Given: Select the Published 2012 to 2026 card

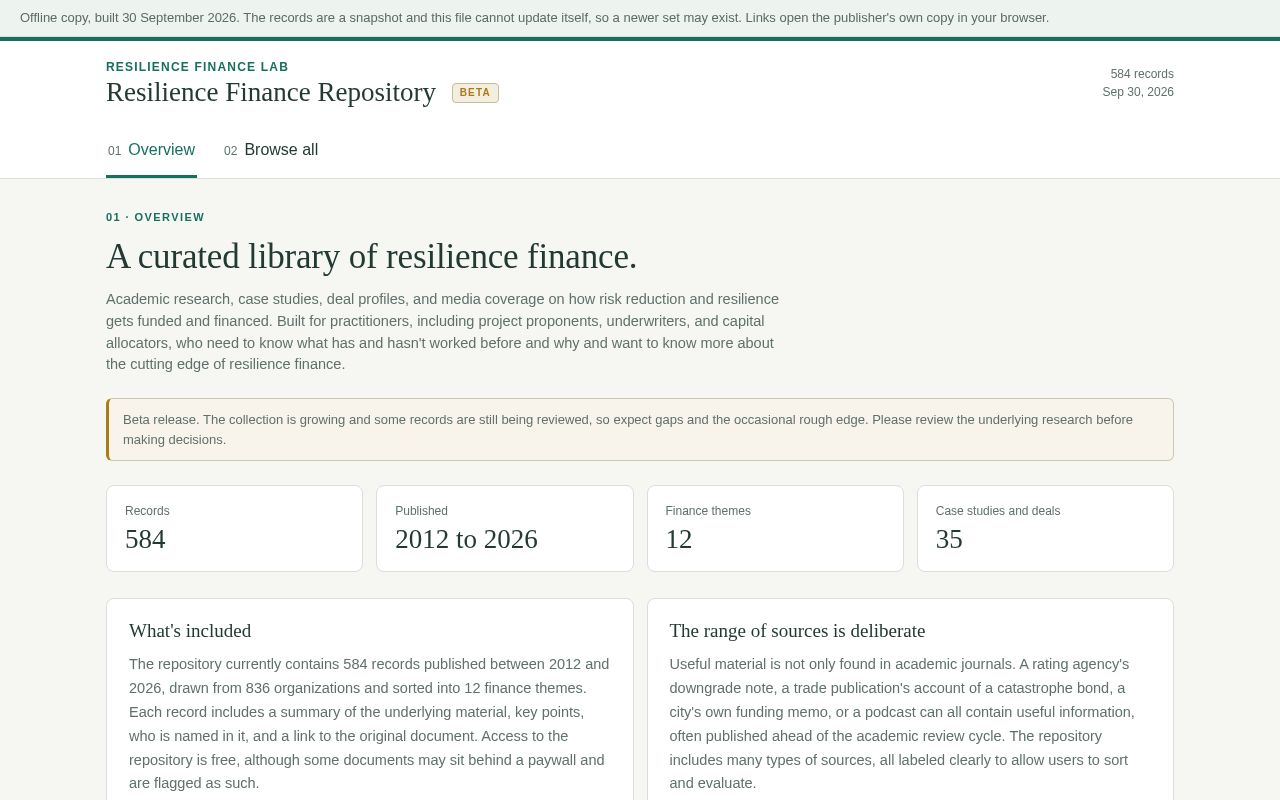Looking at the screenshot, I should (x=505, y=529).
